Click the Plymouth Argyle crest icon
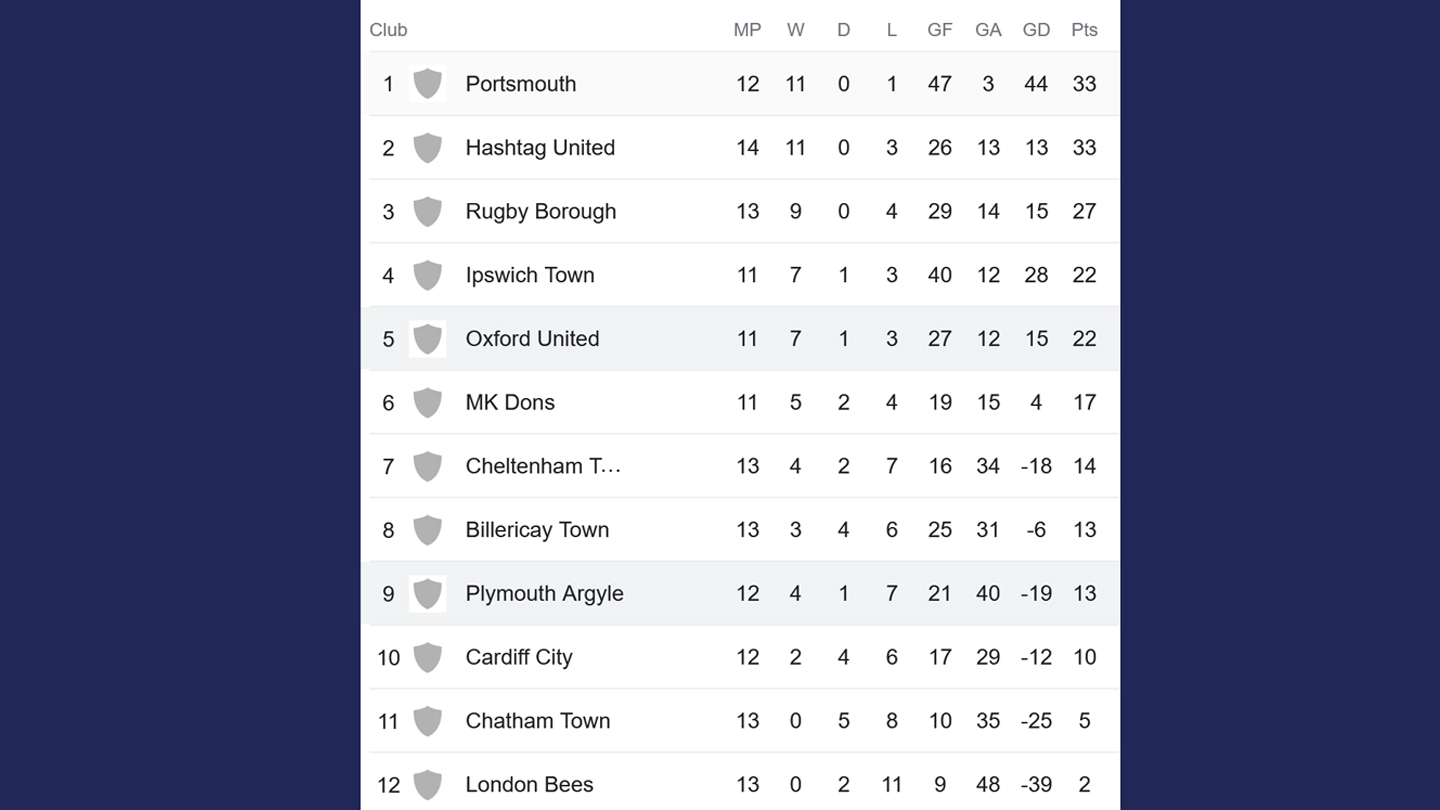Viewport: 1440px width, 810px height. point(427,594)
